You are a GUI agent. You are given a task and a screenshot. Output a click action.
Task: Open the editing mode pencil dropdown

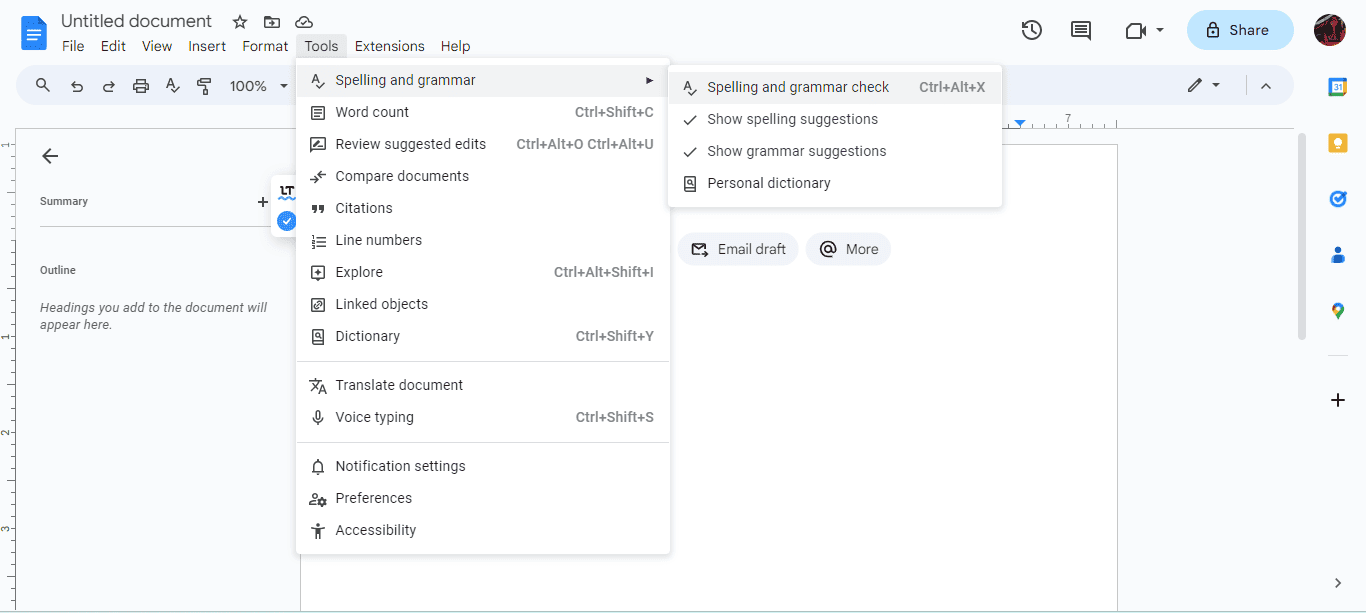point(1205,85)
